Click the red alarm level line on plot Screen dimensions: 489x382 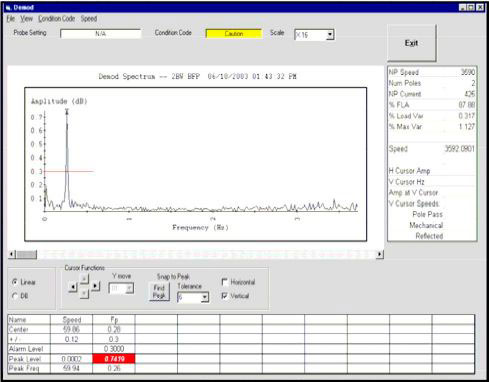tap(69, 171)
